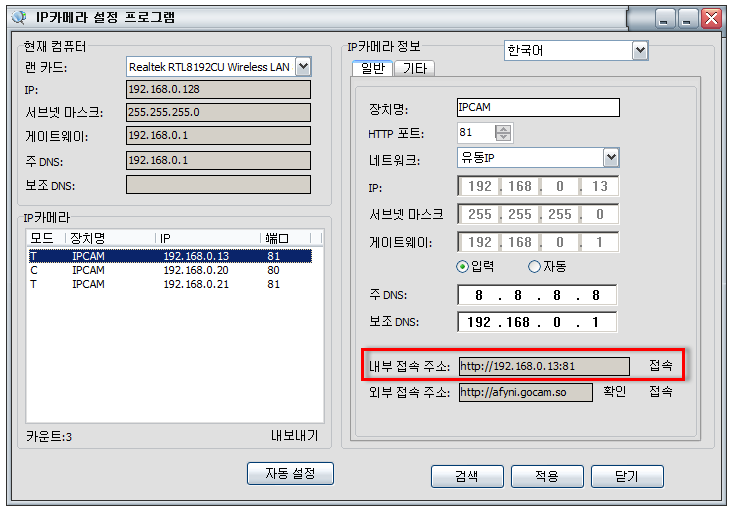
Task: Select the 자동 radio button
Action: tap(534, 266)
